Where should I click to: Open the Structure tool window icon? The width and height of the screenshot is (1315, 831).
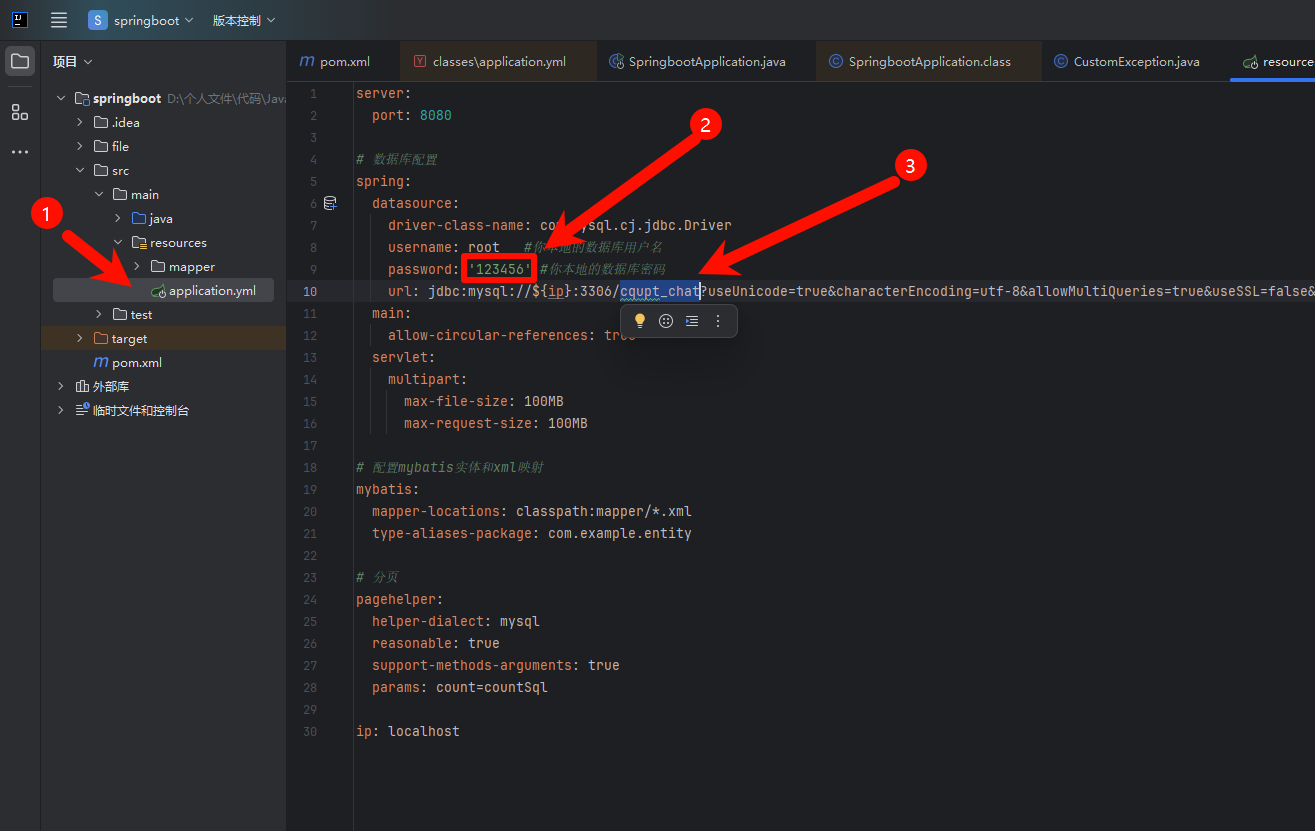20,112
